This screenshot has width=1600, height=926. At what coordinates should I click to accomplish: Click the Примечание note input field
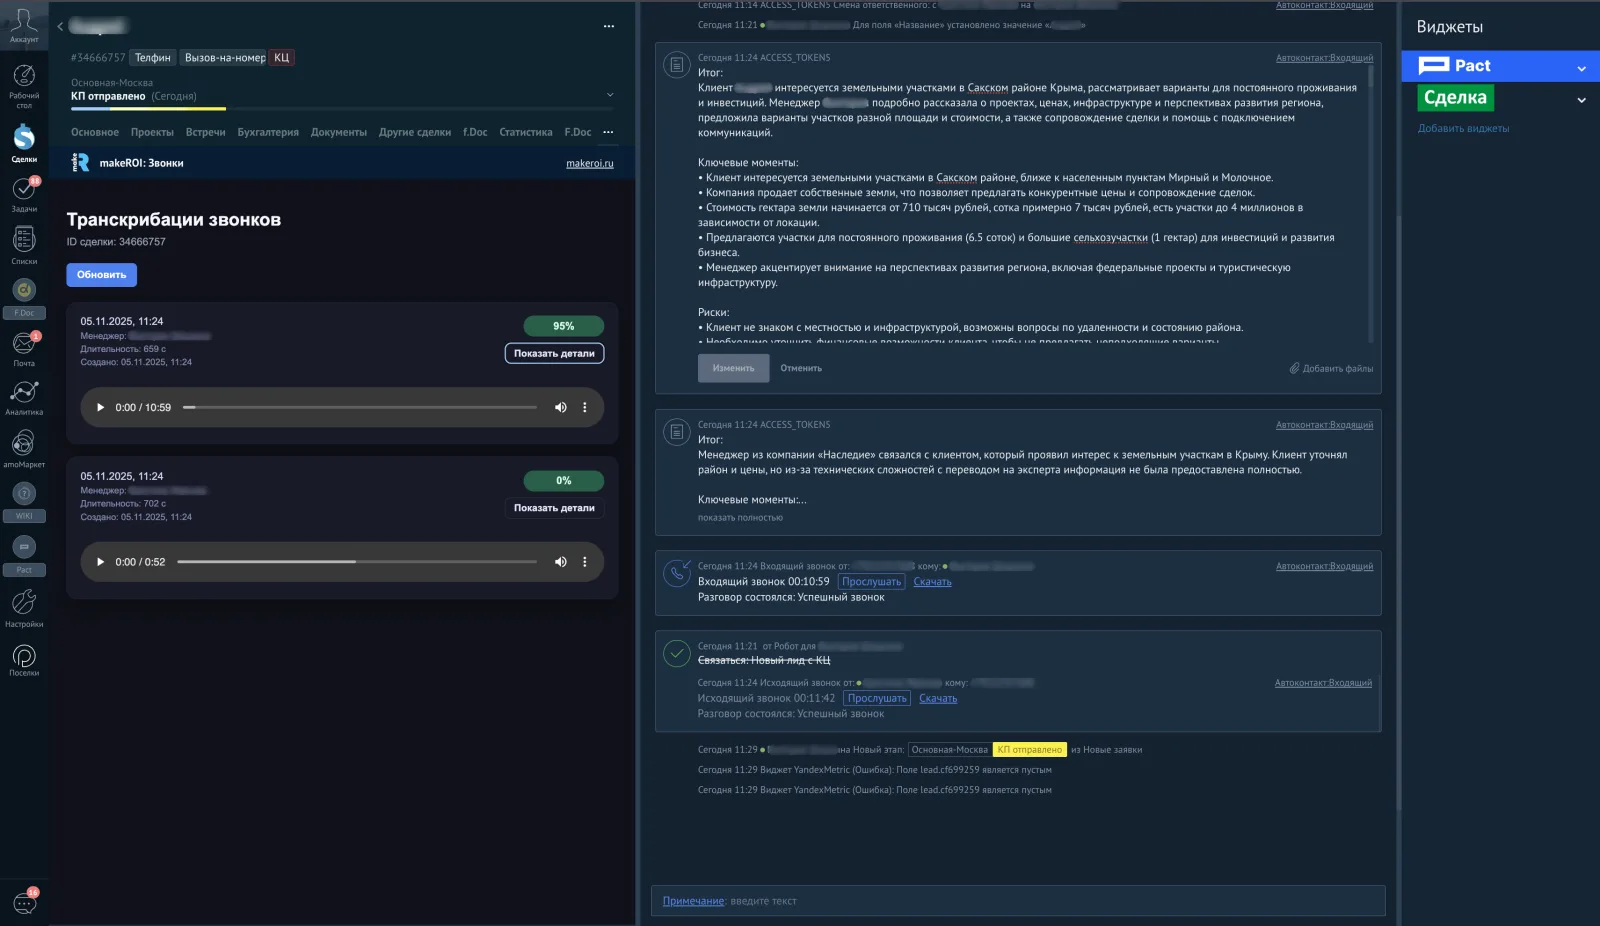tap(1018, 901)
